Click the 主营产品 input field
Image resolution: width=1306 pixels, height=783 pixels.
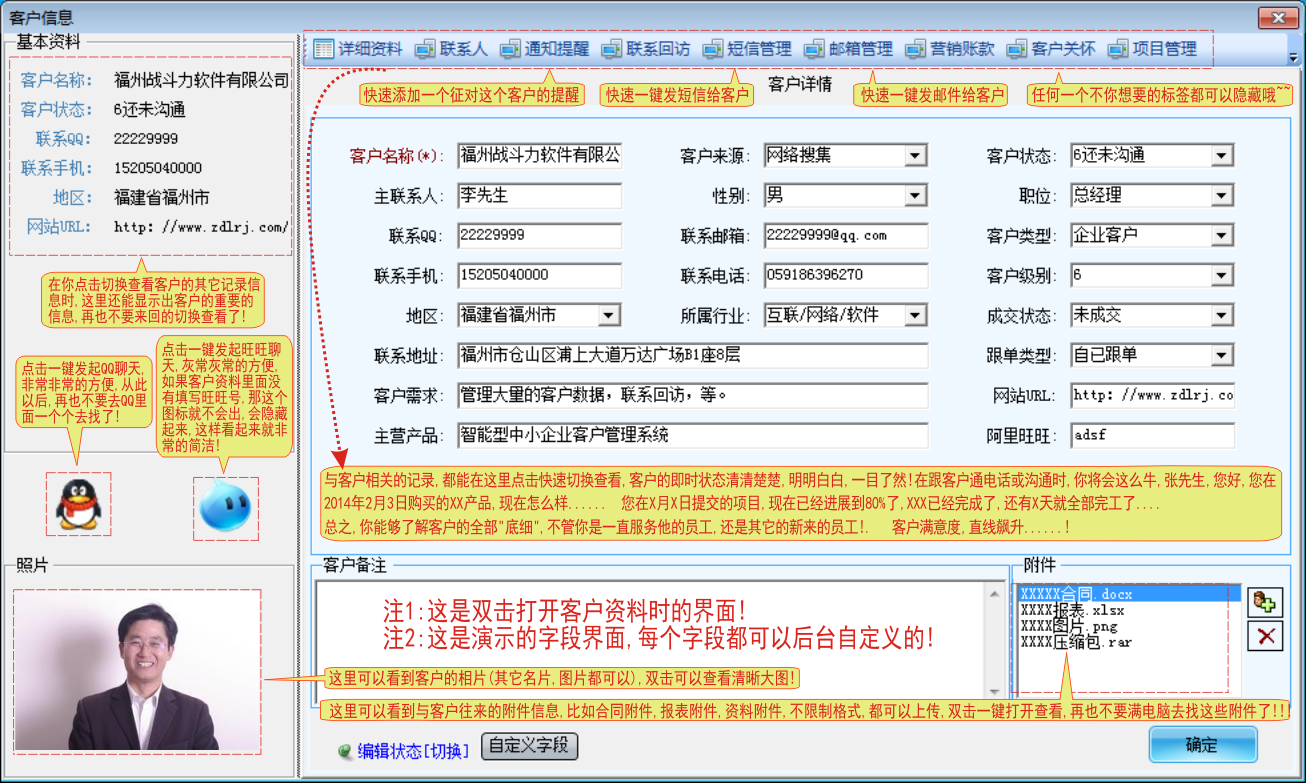693,436
